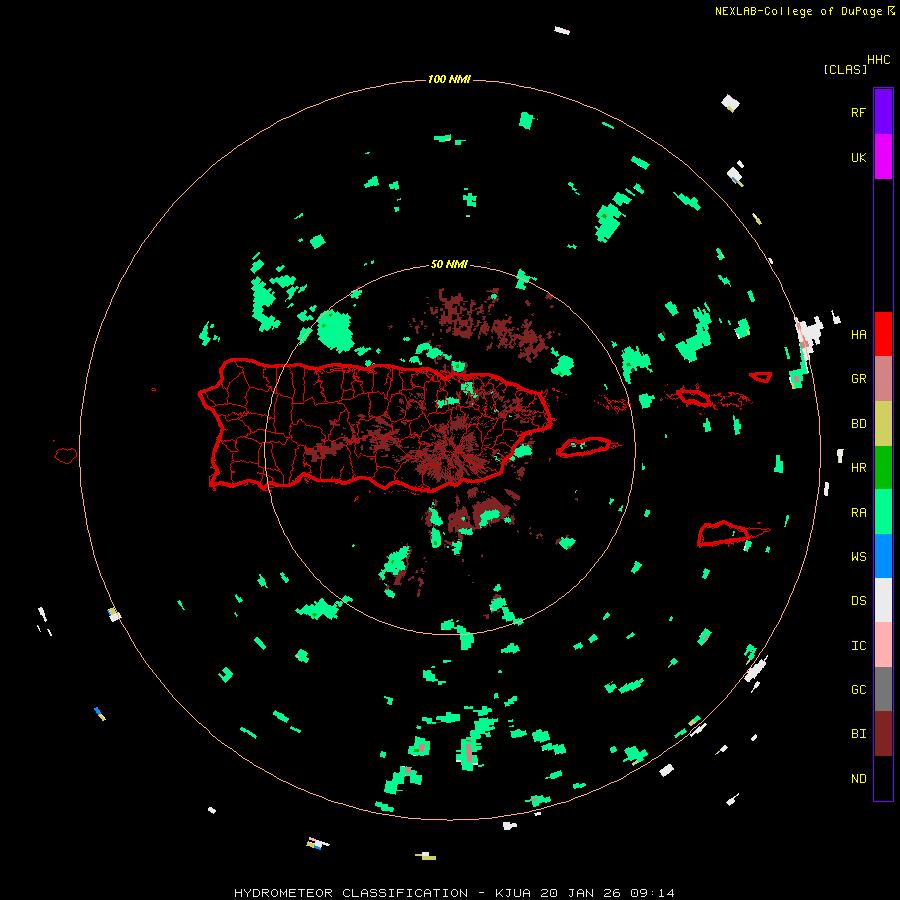The height and width of the screenshot is (900, 900).
Task: Click the GR salmon legend swatch
Action: [883, 378]
